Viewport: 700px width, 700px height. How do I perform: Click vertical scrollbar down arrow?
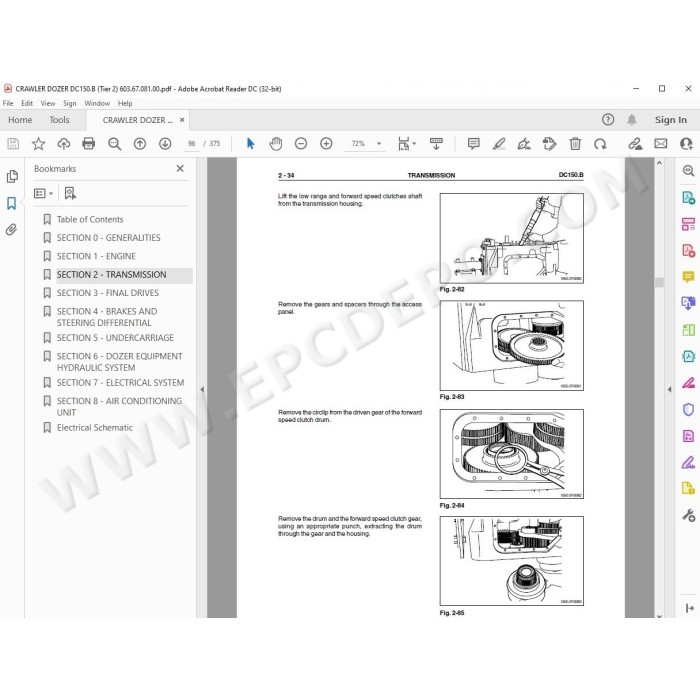pyautogui.click(x=659, y=616)
